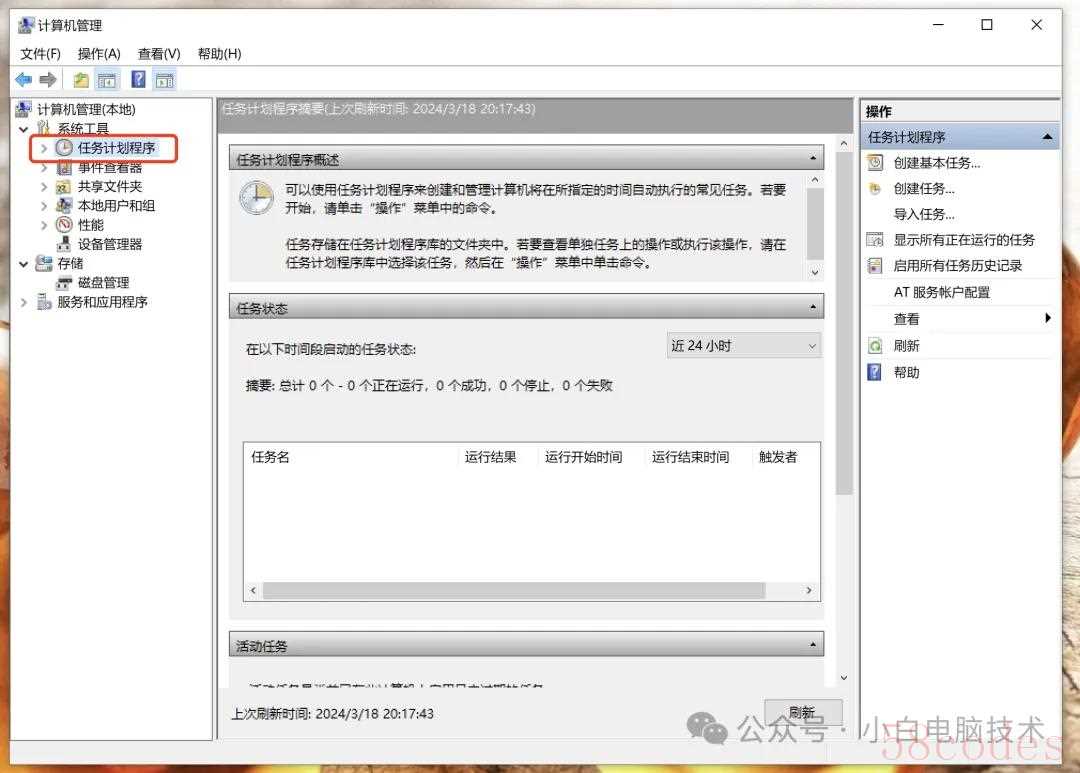This screenshot has height=773, width=1080.
Task: Click the 计算机管理(本地) root icon
Action: pos(24,109)
